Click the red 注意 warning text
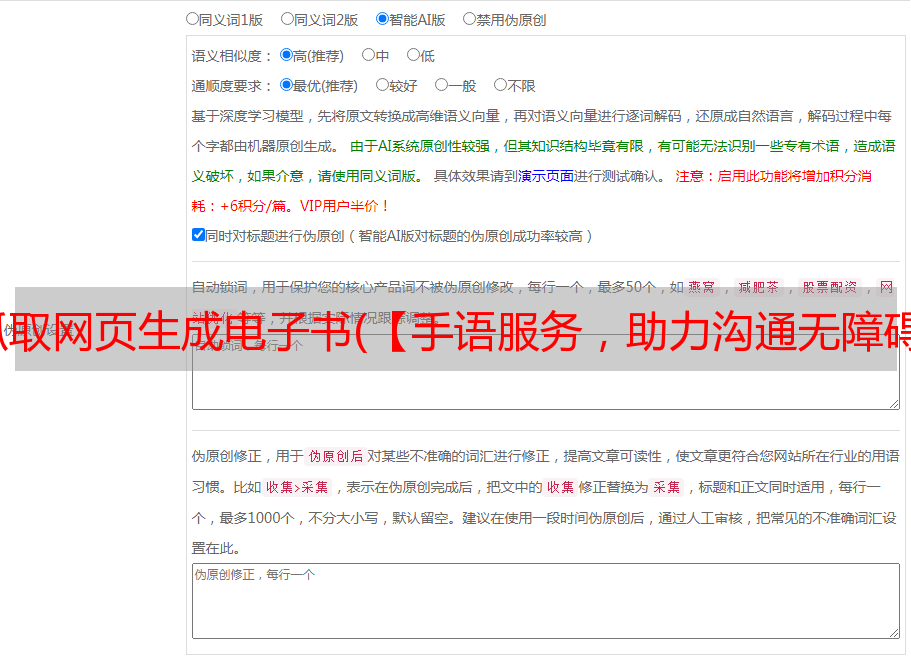 [689, 176]
